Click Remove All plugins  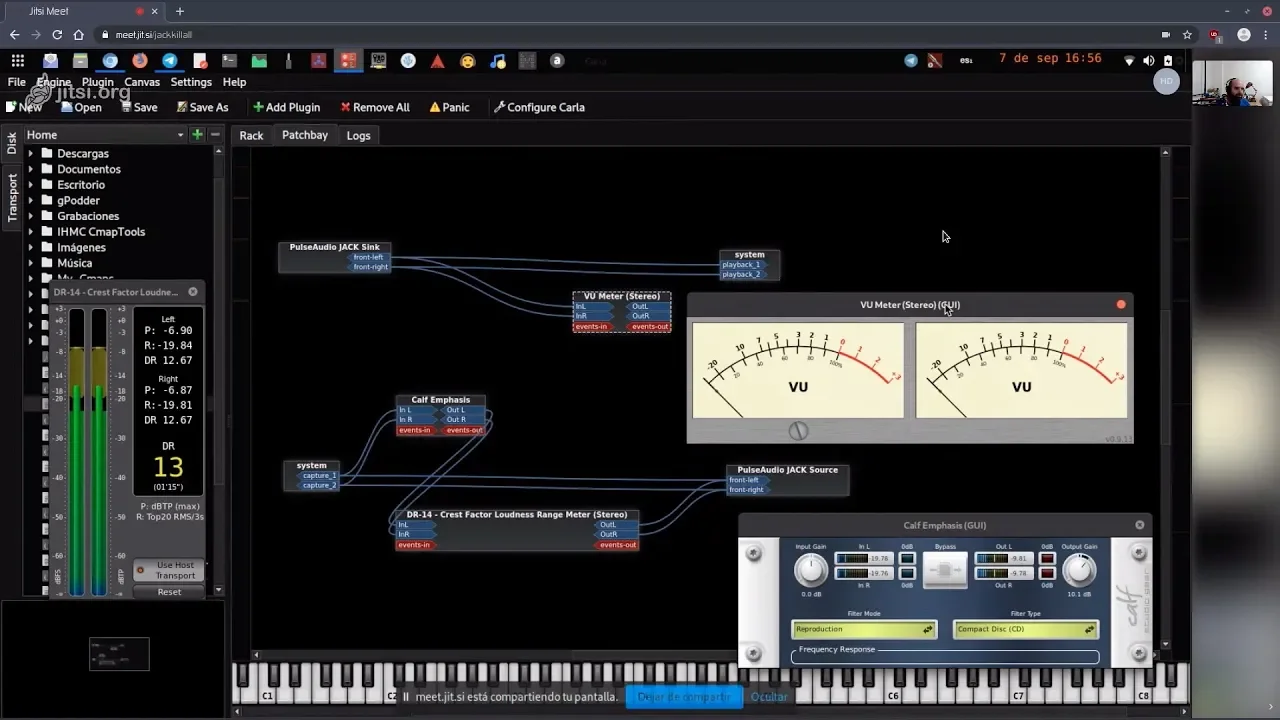pos(375,107)
